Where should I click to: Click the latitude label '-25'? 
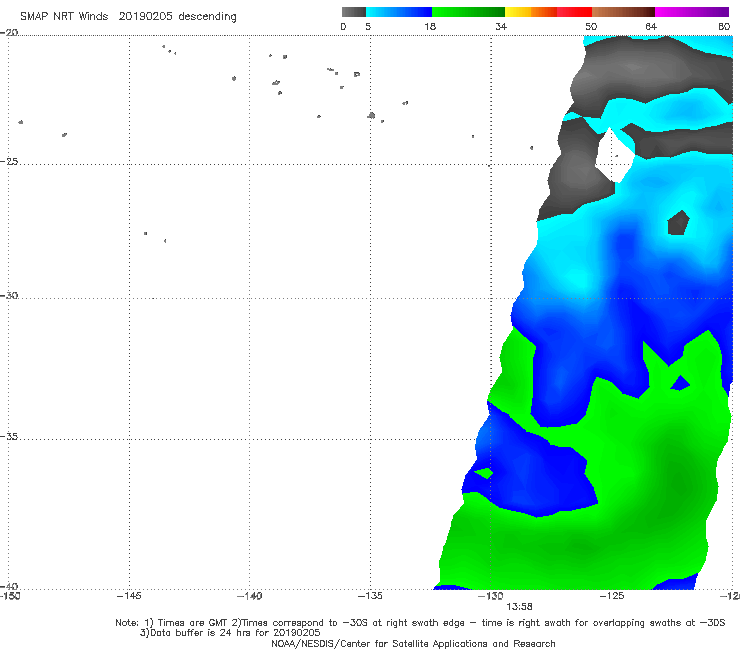point(9,161)
